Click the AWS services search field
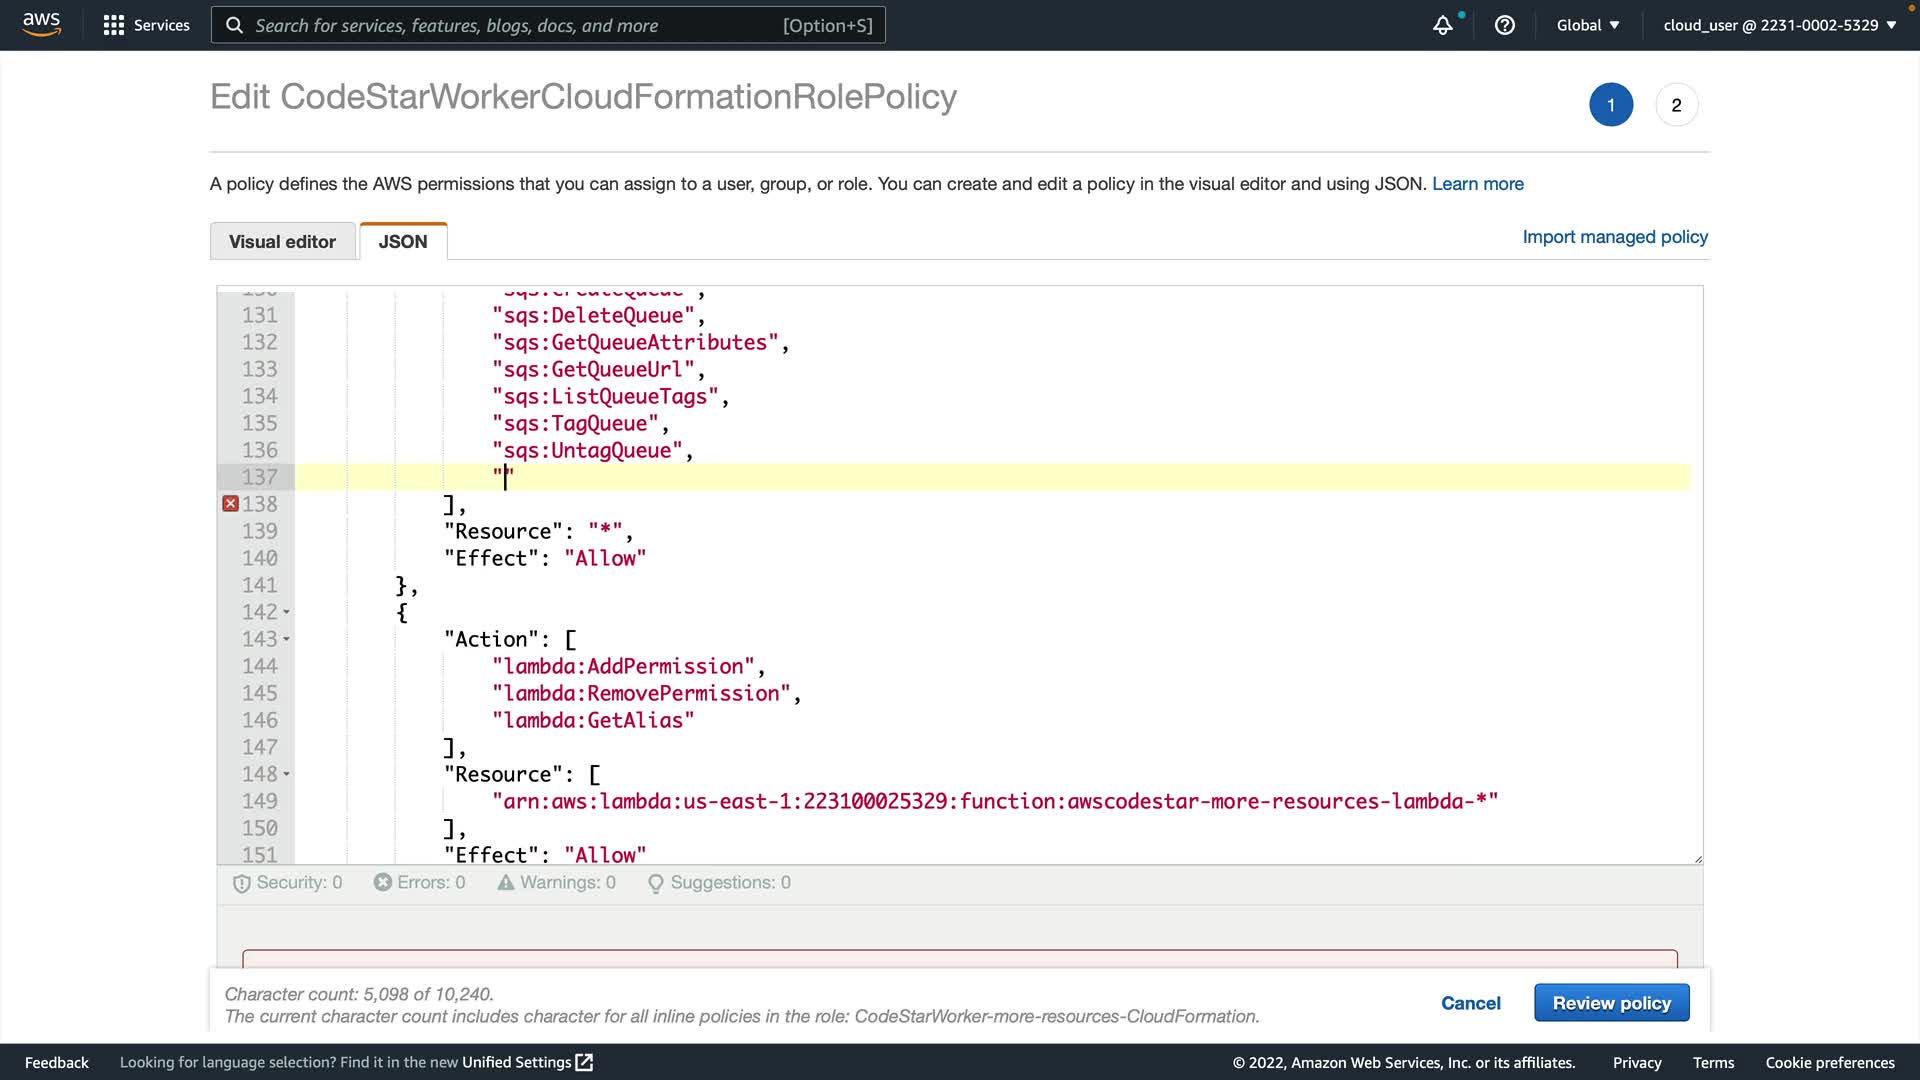 pyautogui.click(x=548, y=25)
